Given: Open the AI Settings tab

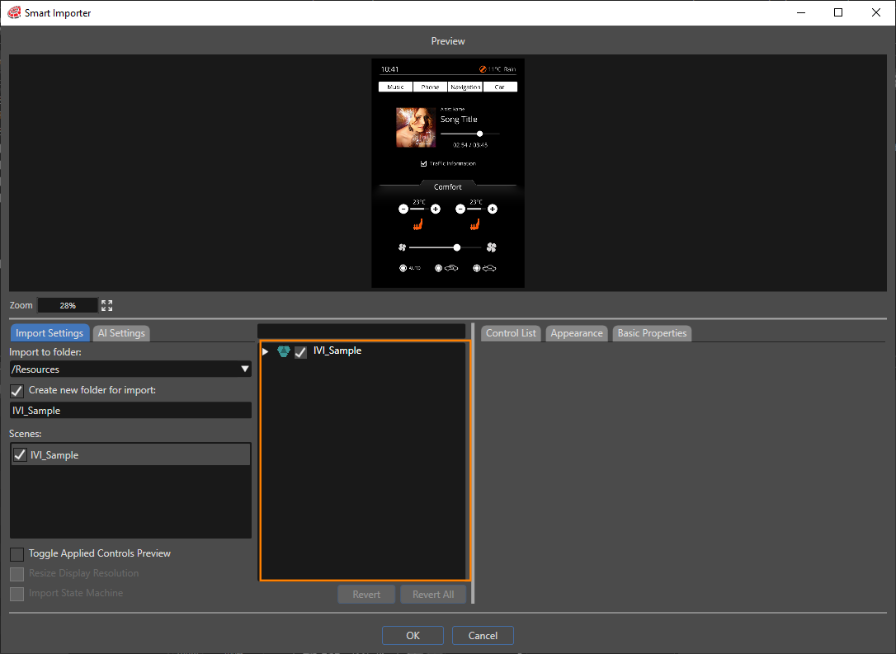Looking at the screenshot, I should pyautogui.click(x=121, y=333).
